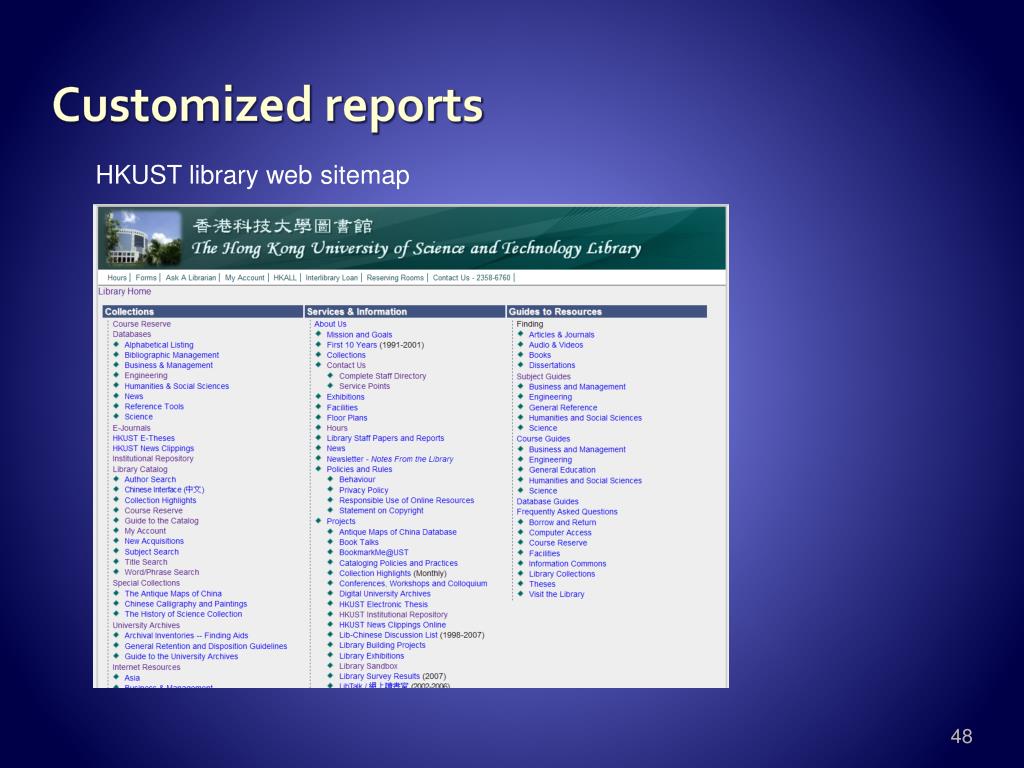Click Ask A Librarian in navigation bar
Screen dimensions: 1024x768
pos(191,278)
